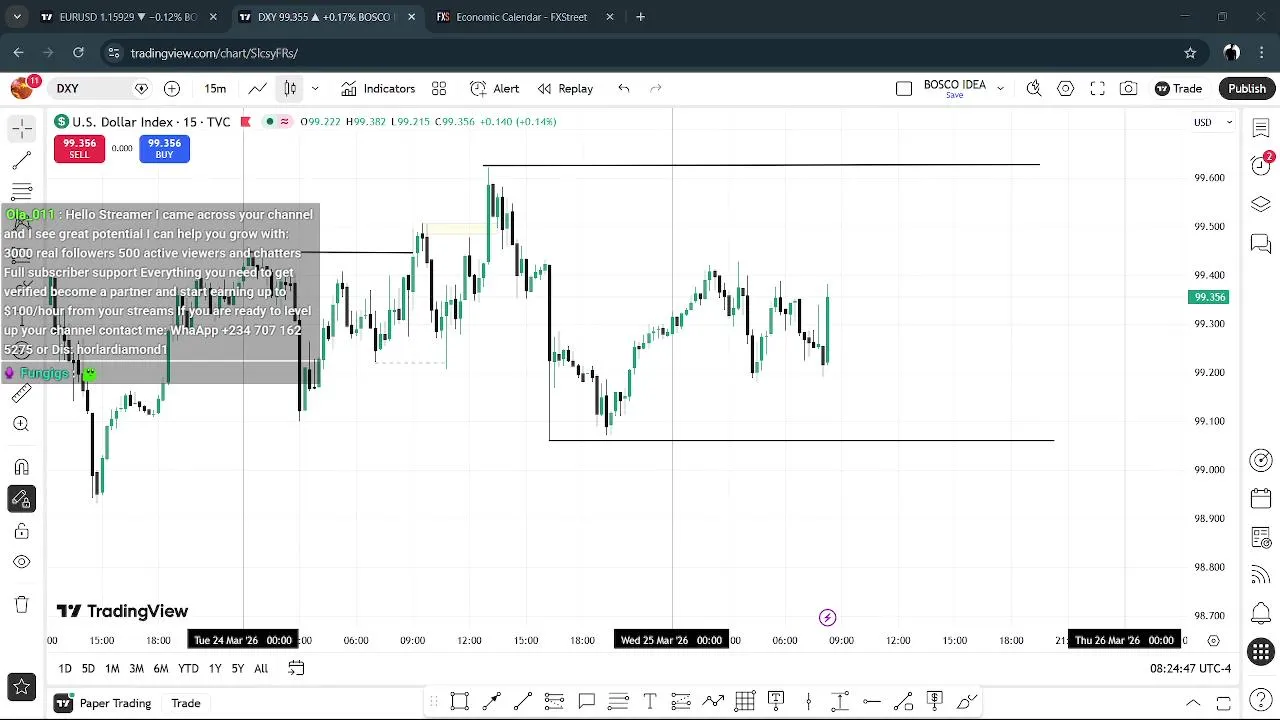Viewport: 1280px width, 720px height.
Task: Open chats speech bubble icon
Action: point(1261,244)
